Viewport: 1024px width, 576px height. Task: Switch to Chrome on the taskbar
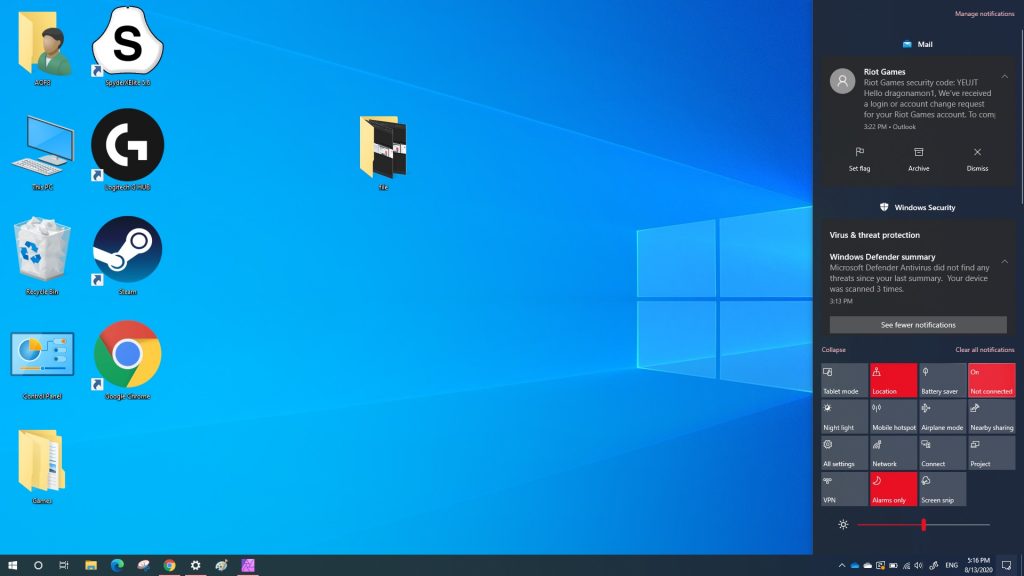pos(170,566)
